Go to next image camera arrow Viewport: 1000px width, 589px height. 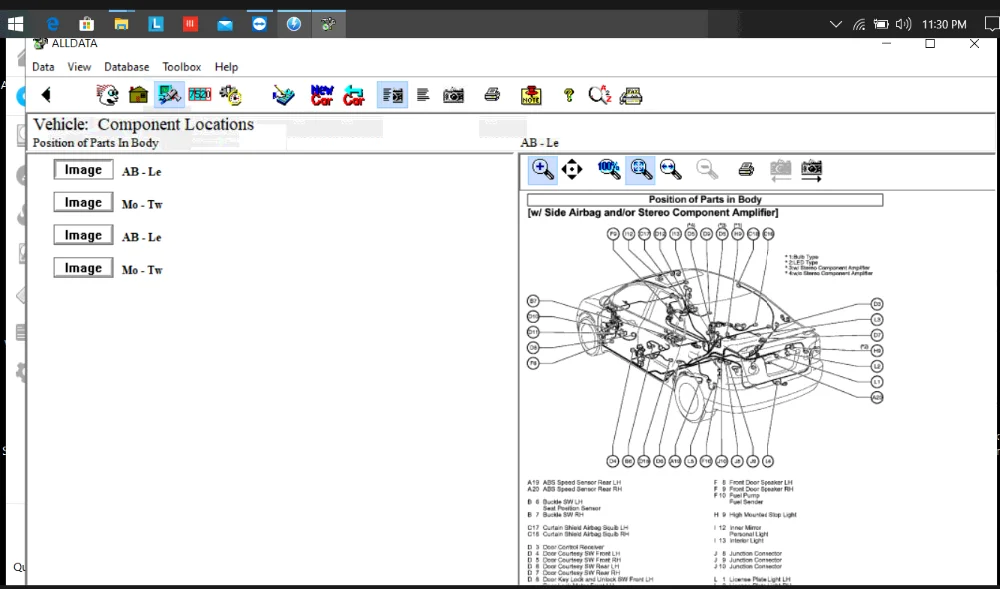tap(811, 169)
